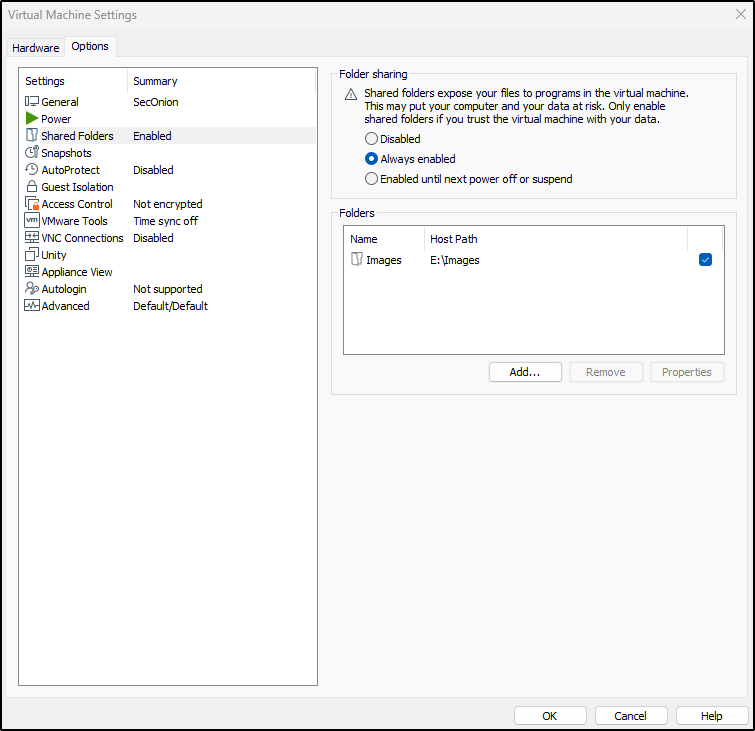The image size is (755, 731).
Task: Click the General settings icon
Action: (32, 102)
